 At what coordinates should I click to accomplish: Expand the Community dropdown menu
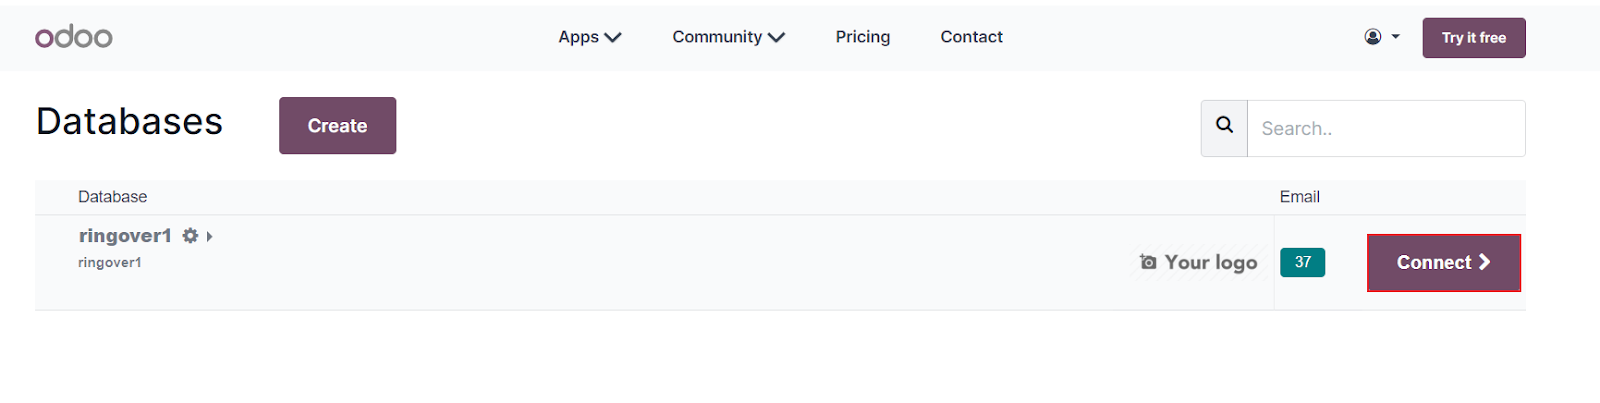(728, 37)
